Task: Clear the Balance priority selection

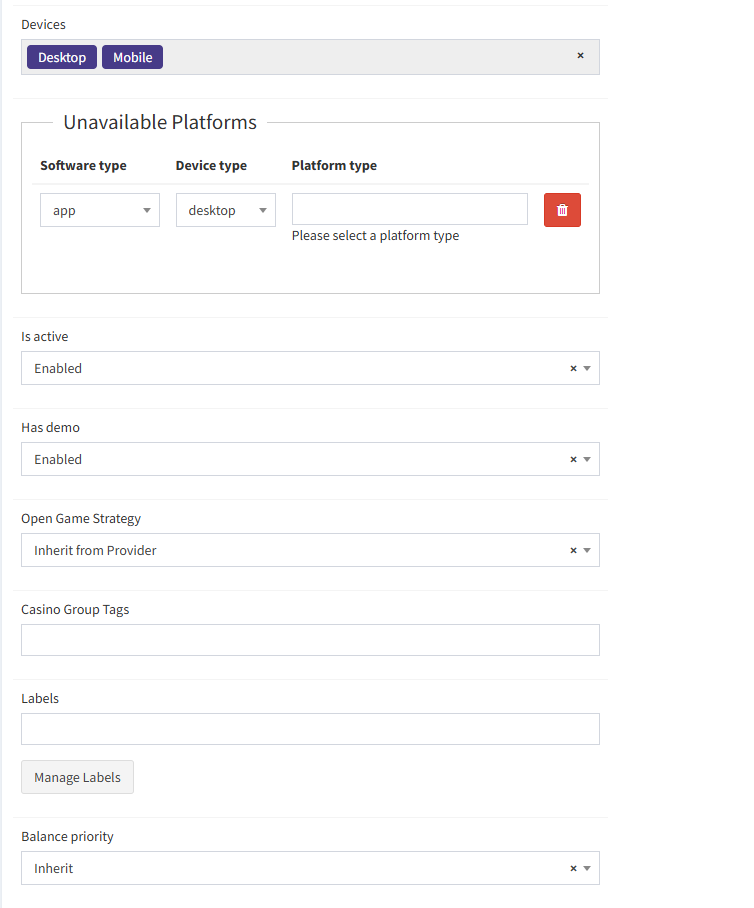Action: pos(573,869)
